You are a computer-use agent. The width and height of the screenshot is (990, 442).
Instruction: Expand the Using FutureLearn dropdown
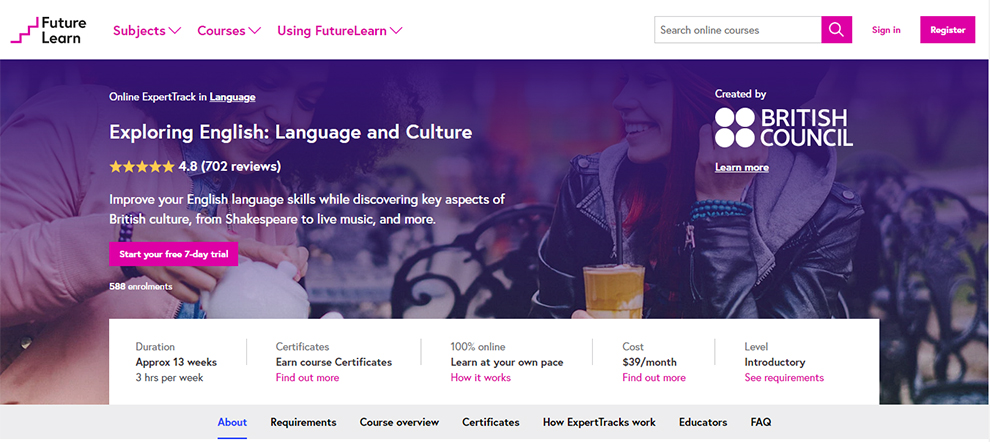tap(340, 30)
